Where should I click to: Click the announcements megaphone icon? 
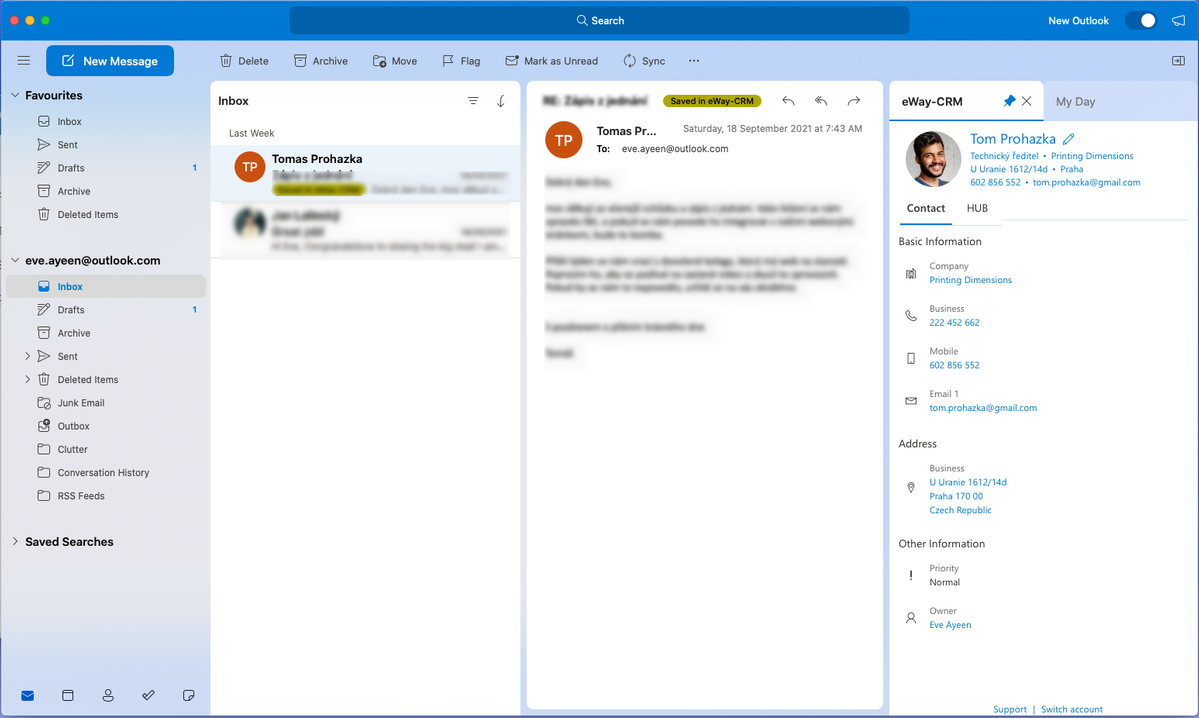[x=1178, y=21]
